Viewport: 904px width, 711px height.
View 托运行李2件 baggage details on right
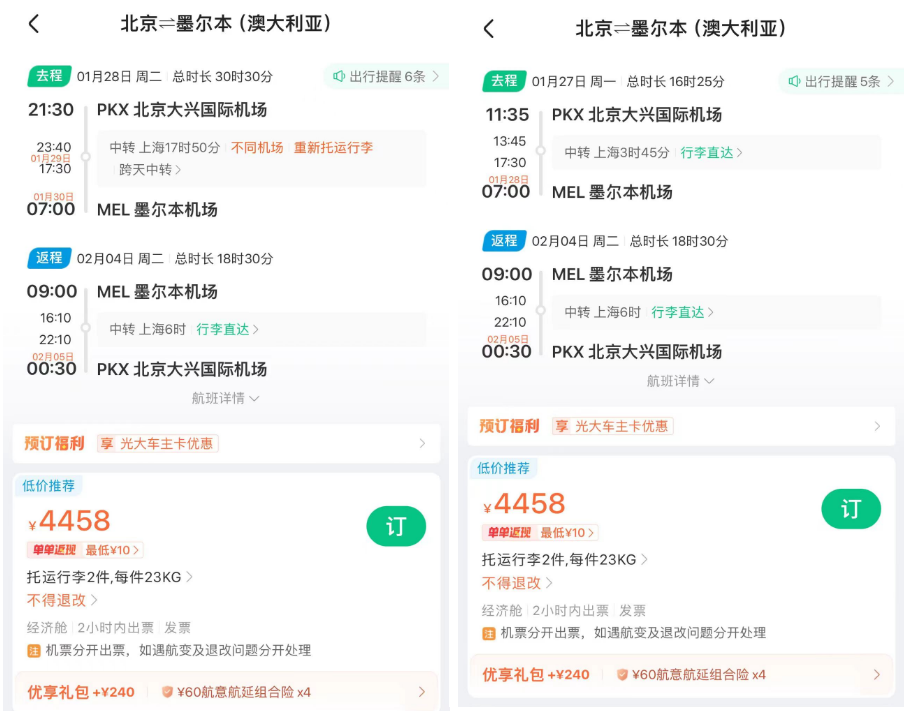564,560
